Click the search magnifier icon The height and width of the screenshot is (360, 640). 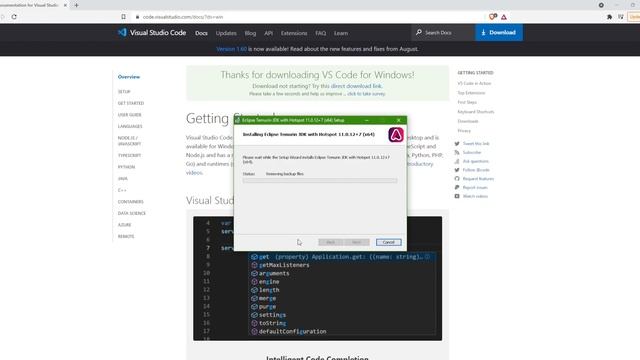tap(418, 32)
